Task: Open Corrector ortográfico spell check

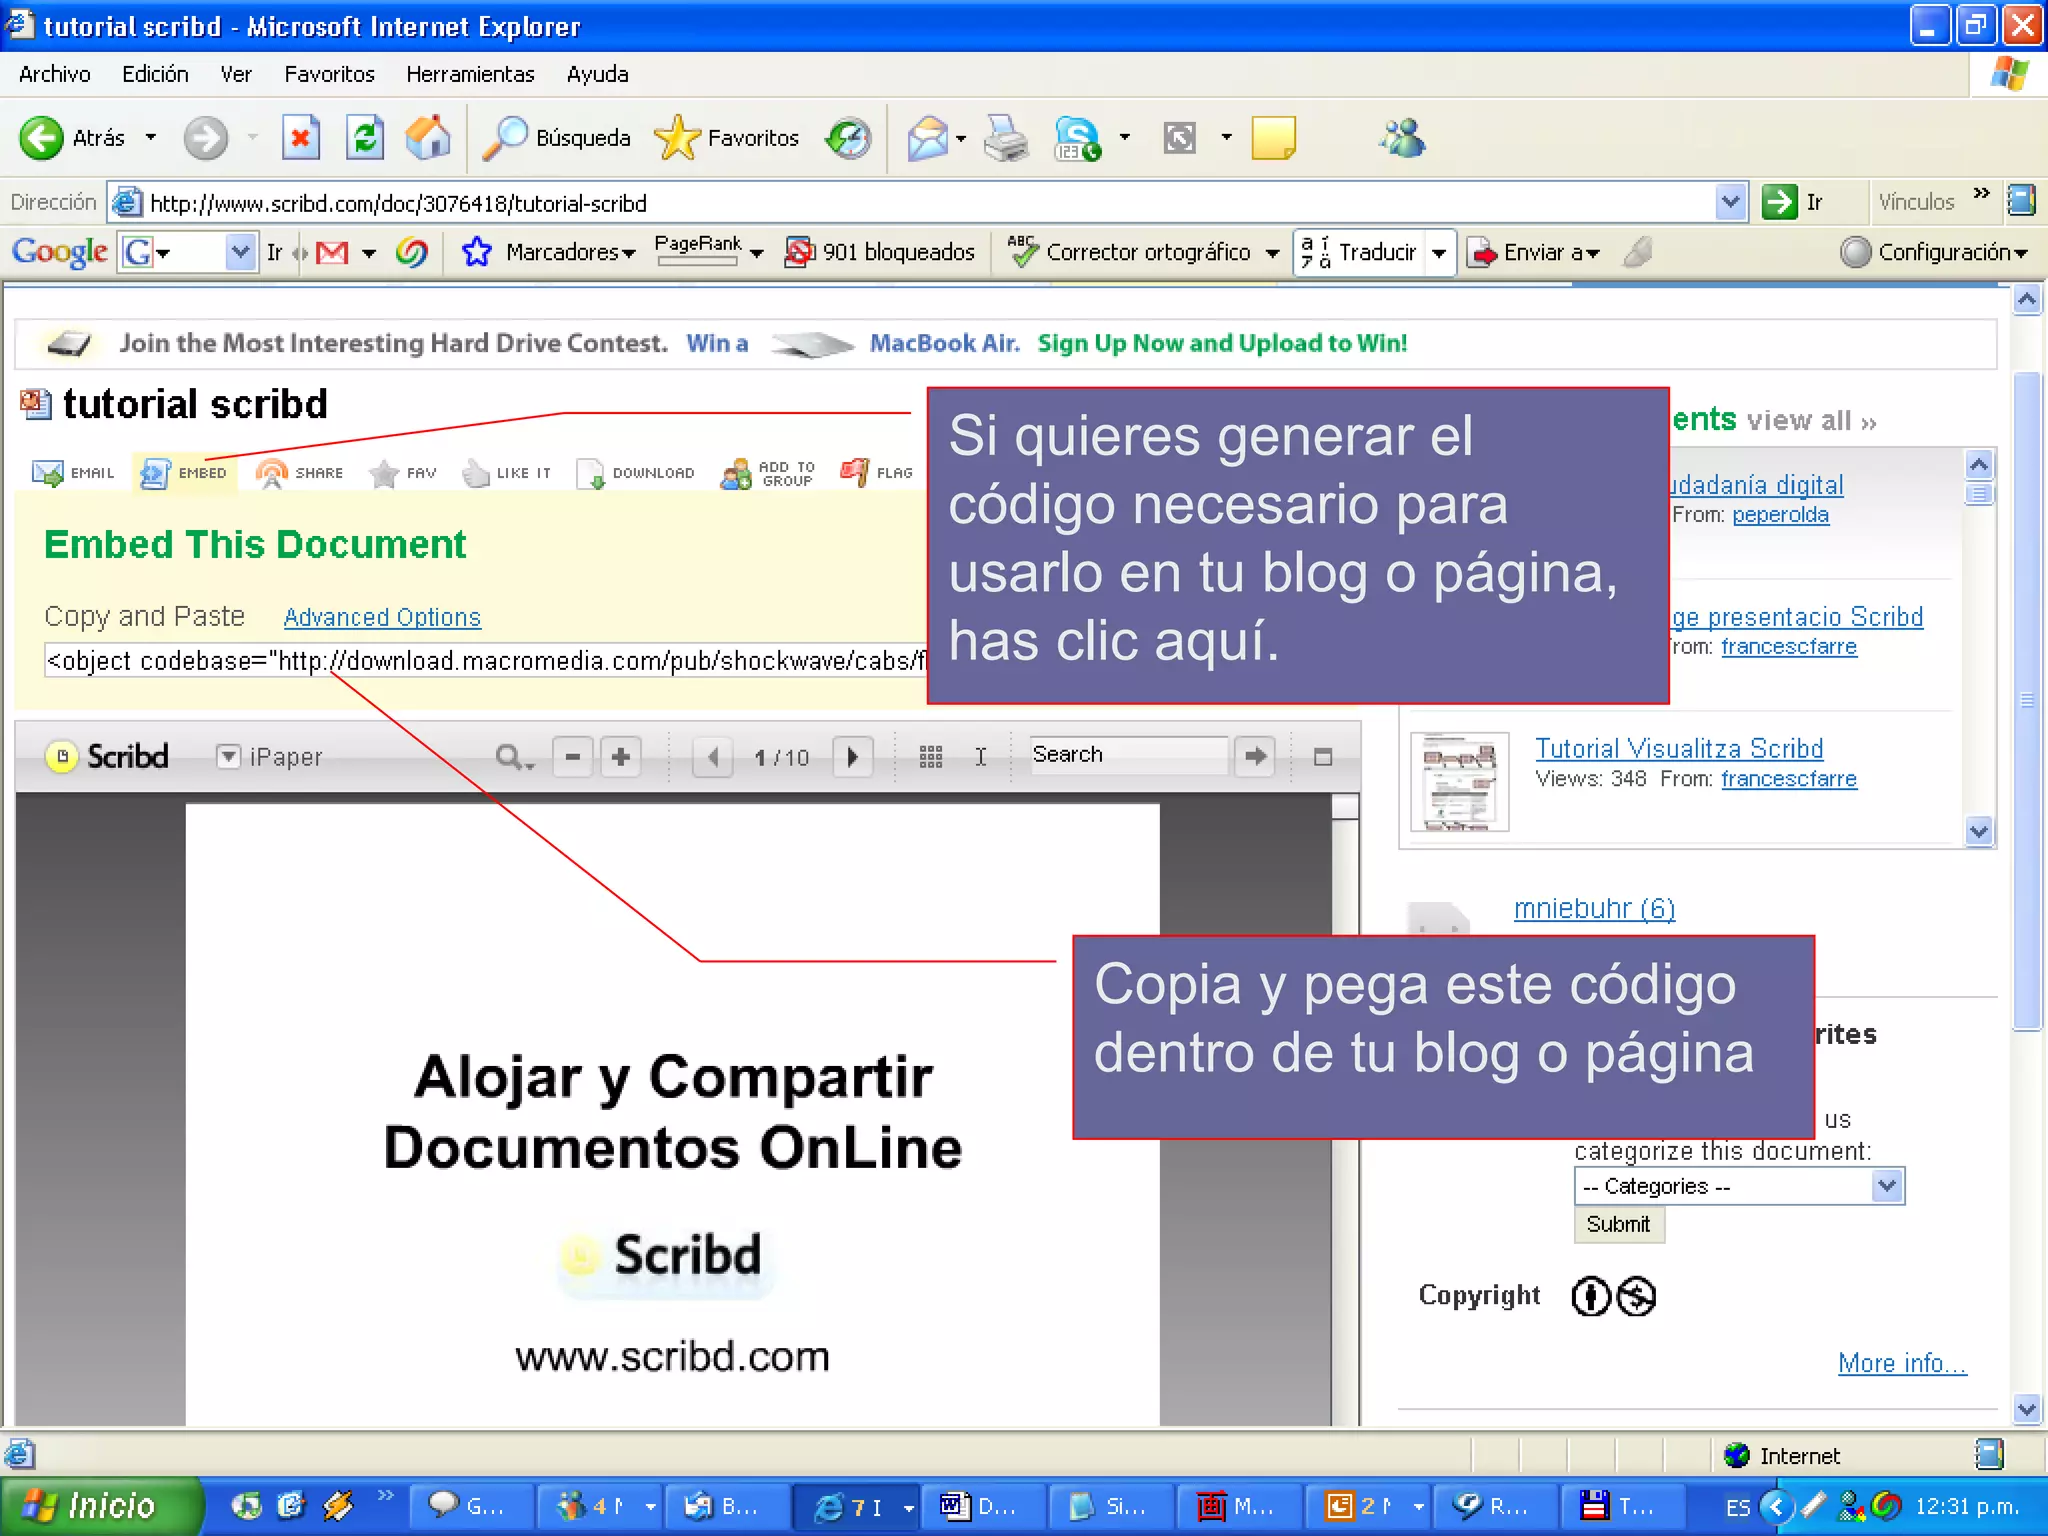Action: 1130,252
